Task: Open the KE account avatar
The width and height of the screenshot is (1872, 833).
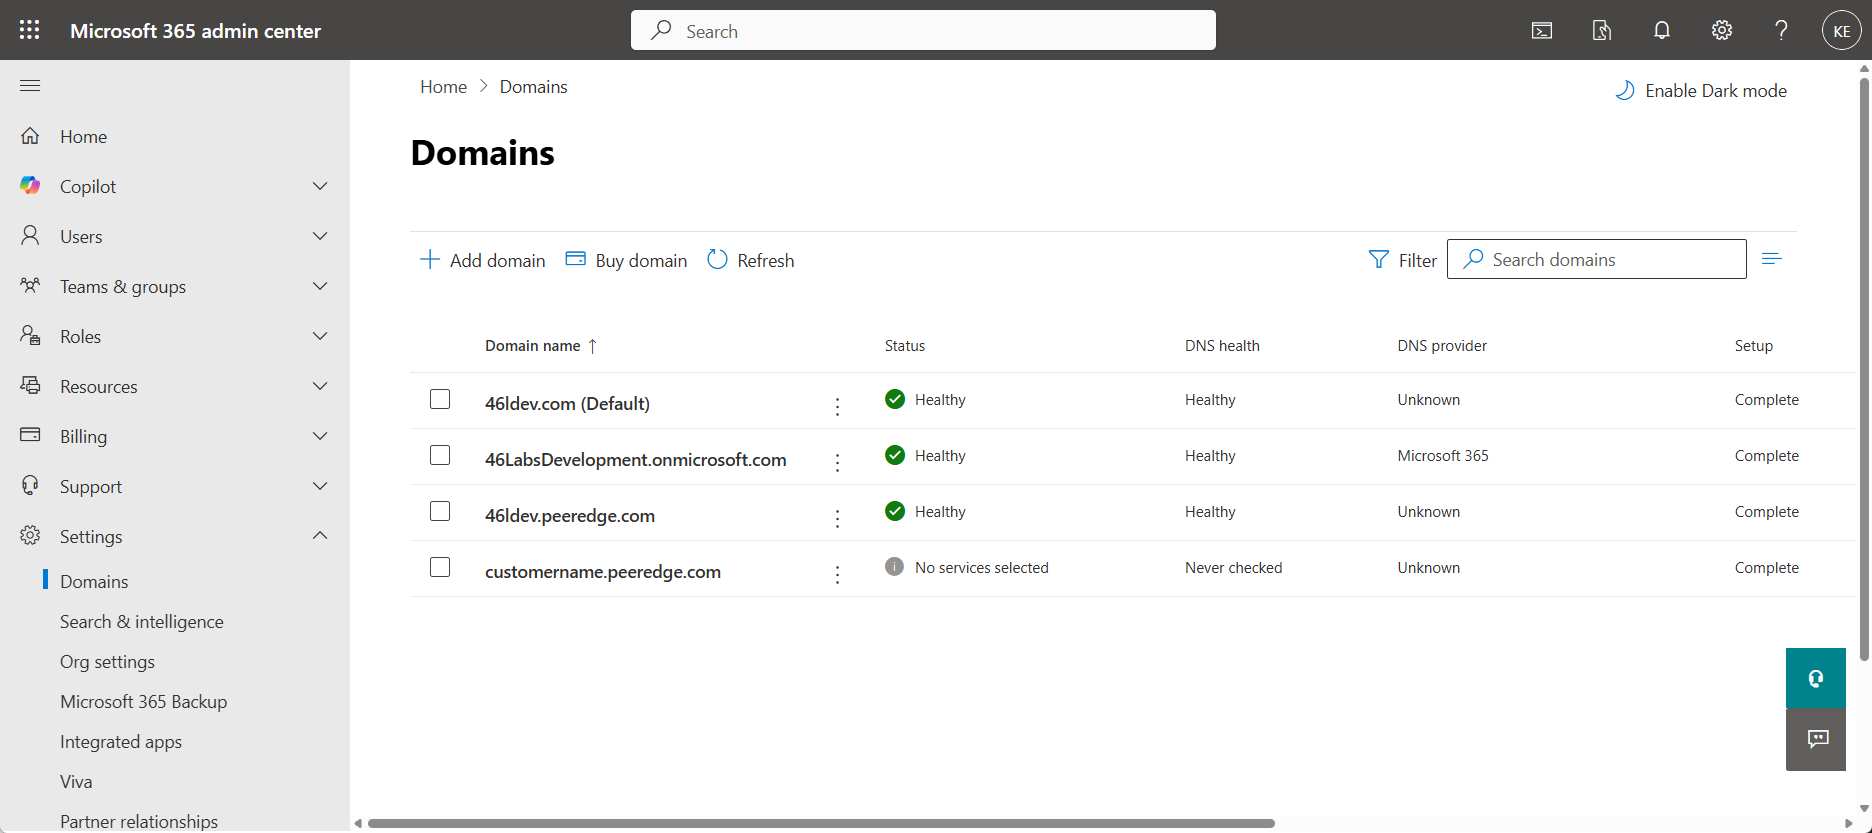Action: [x=1841, y=31]
